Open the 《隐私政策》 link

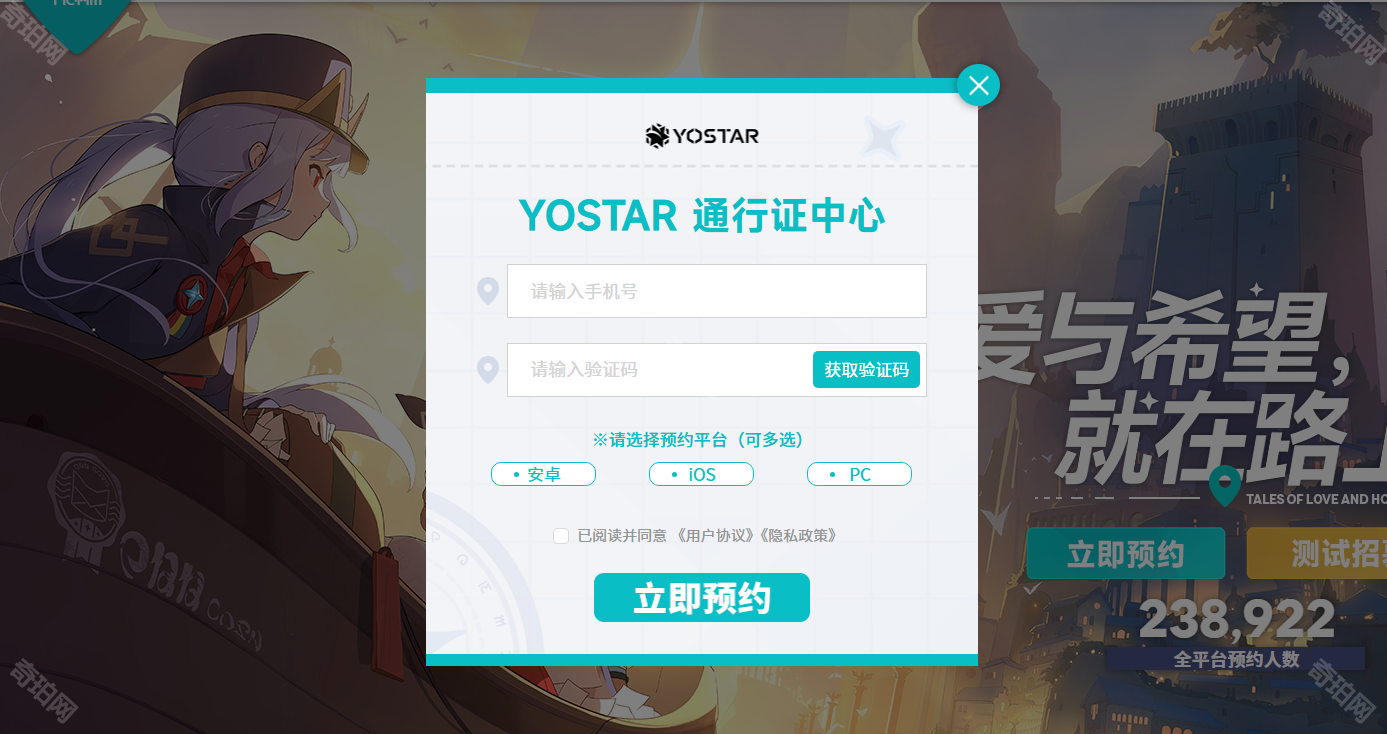coord(798,536)
